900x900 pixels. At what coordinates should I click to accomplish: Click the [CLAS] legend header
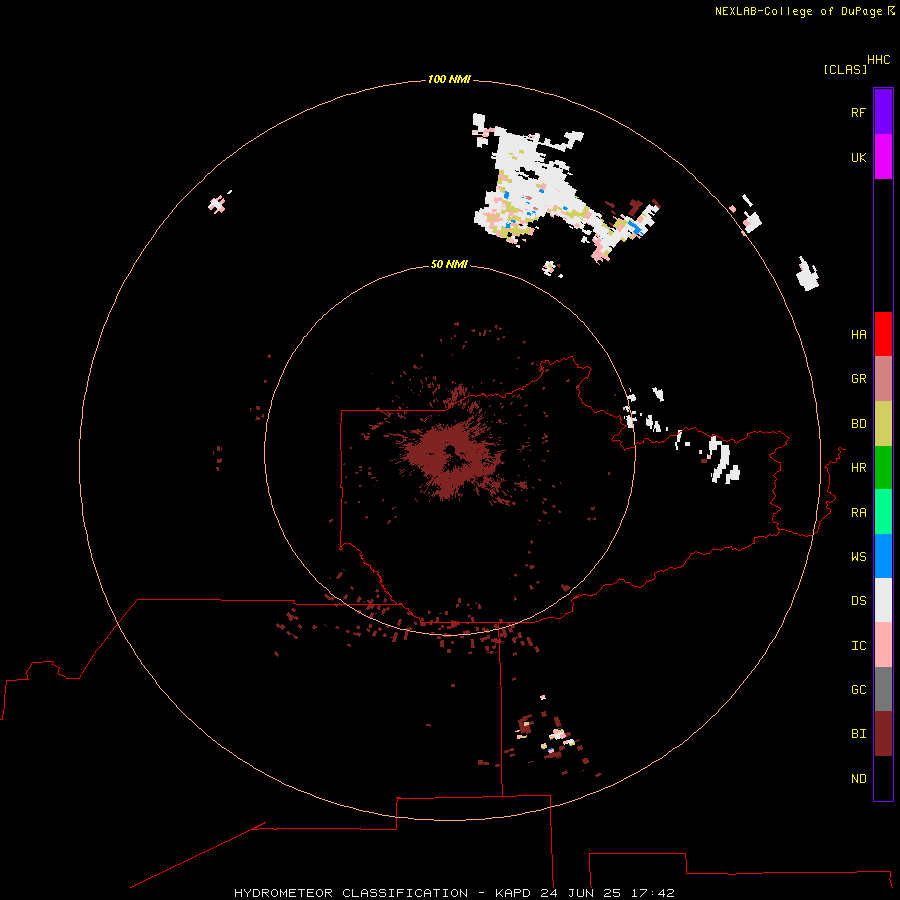[x=845, y=69]
